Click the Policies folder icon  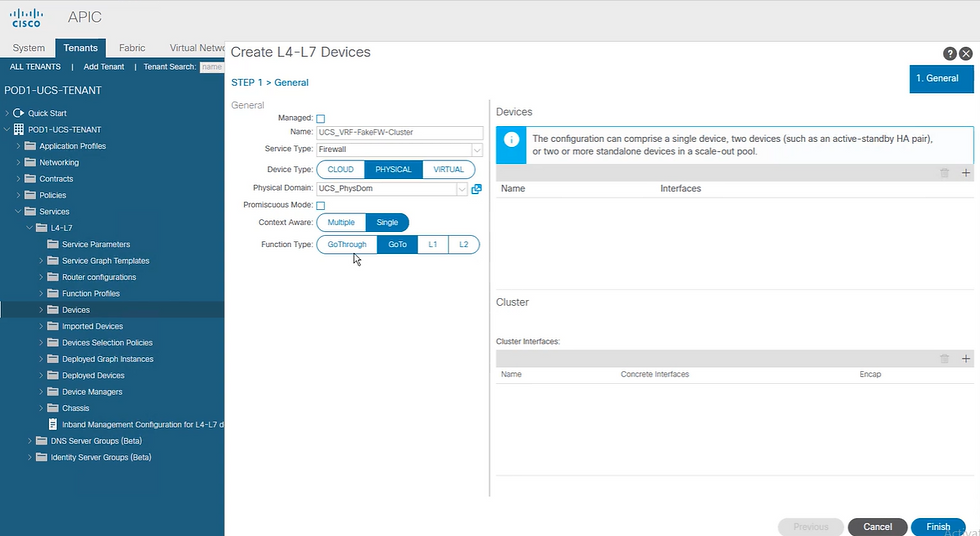pos(30,195)
